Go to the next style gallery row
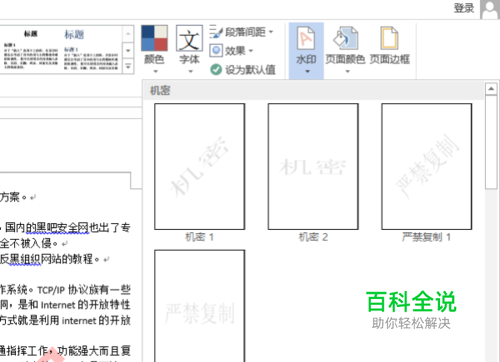The width and height of the screenshot is (500, 362). [x=128, y=51]
